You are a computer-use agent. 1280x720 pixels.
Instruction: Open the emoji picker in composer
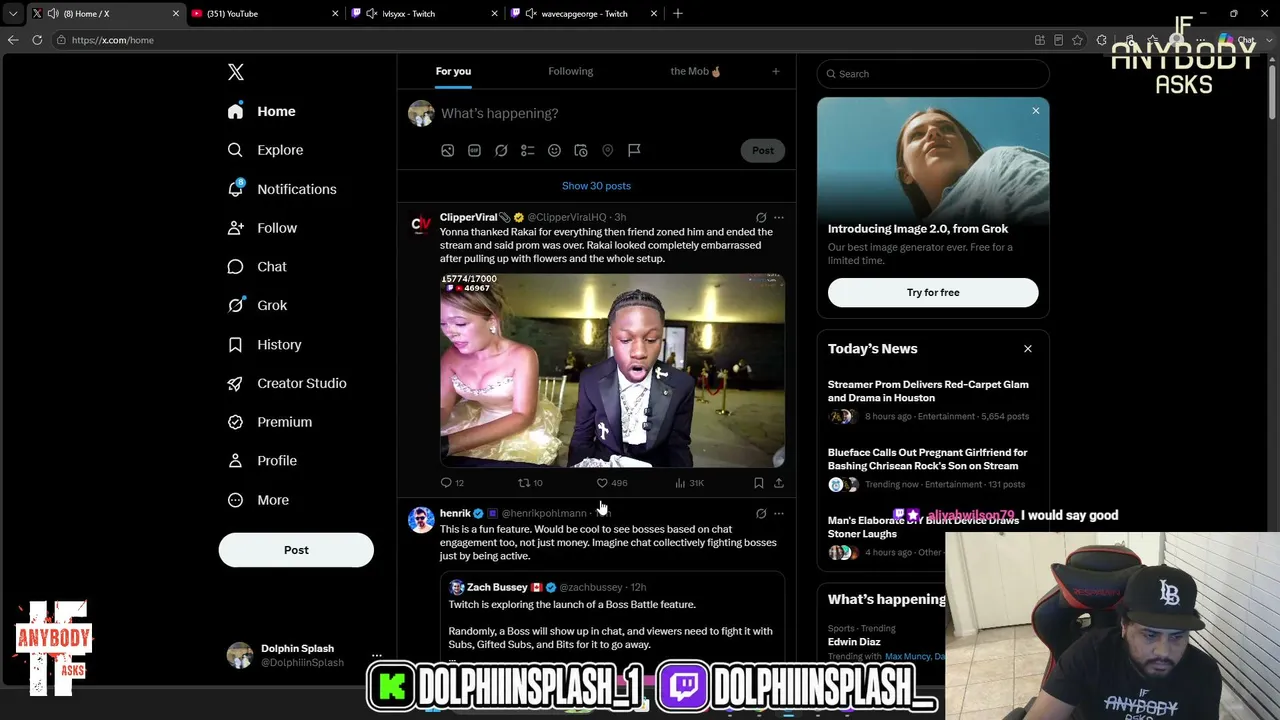554,150
